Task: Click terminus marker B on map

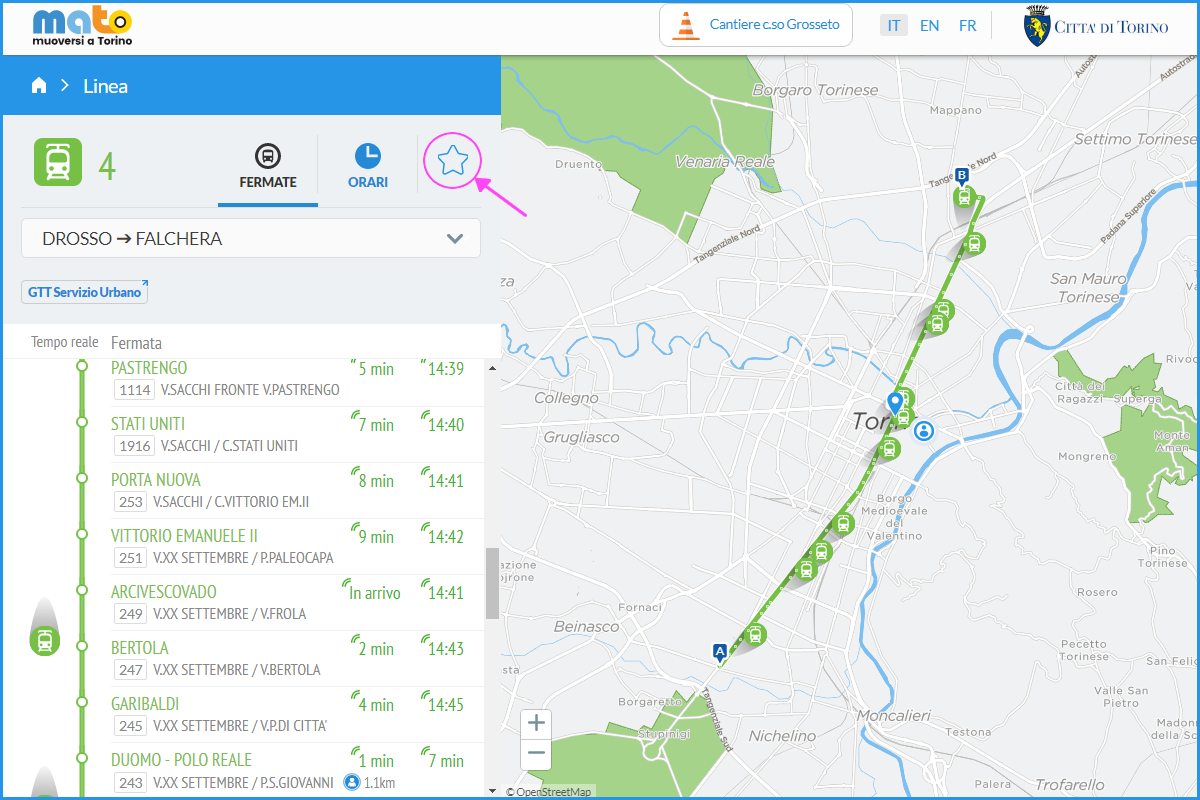Action: coord(962,176)
